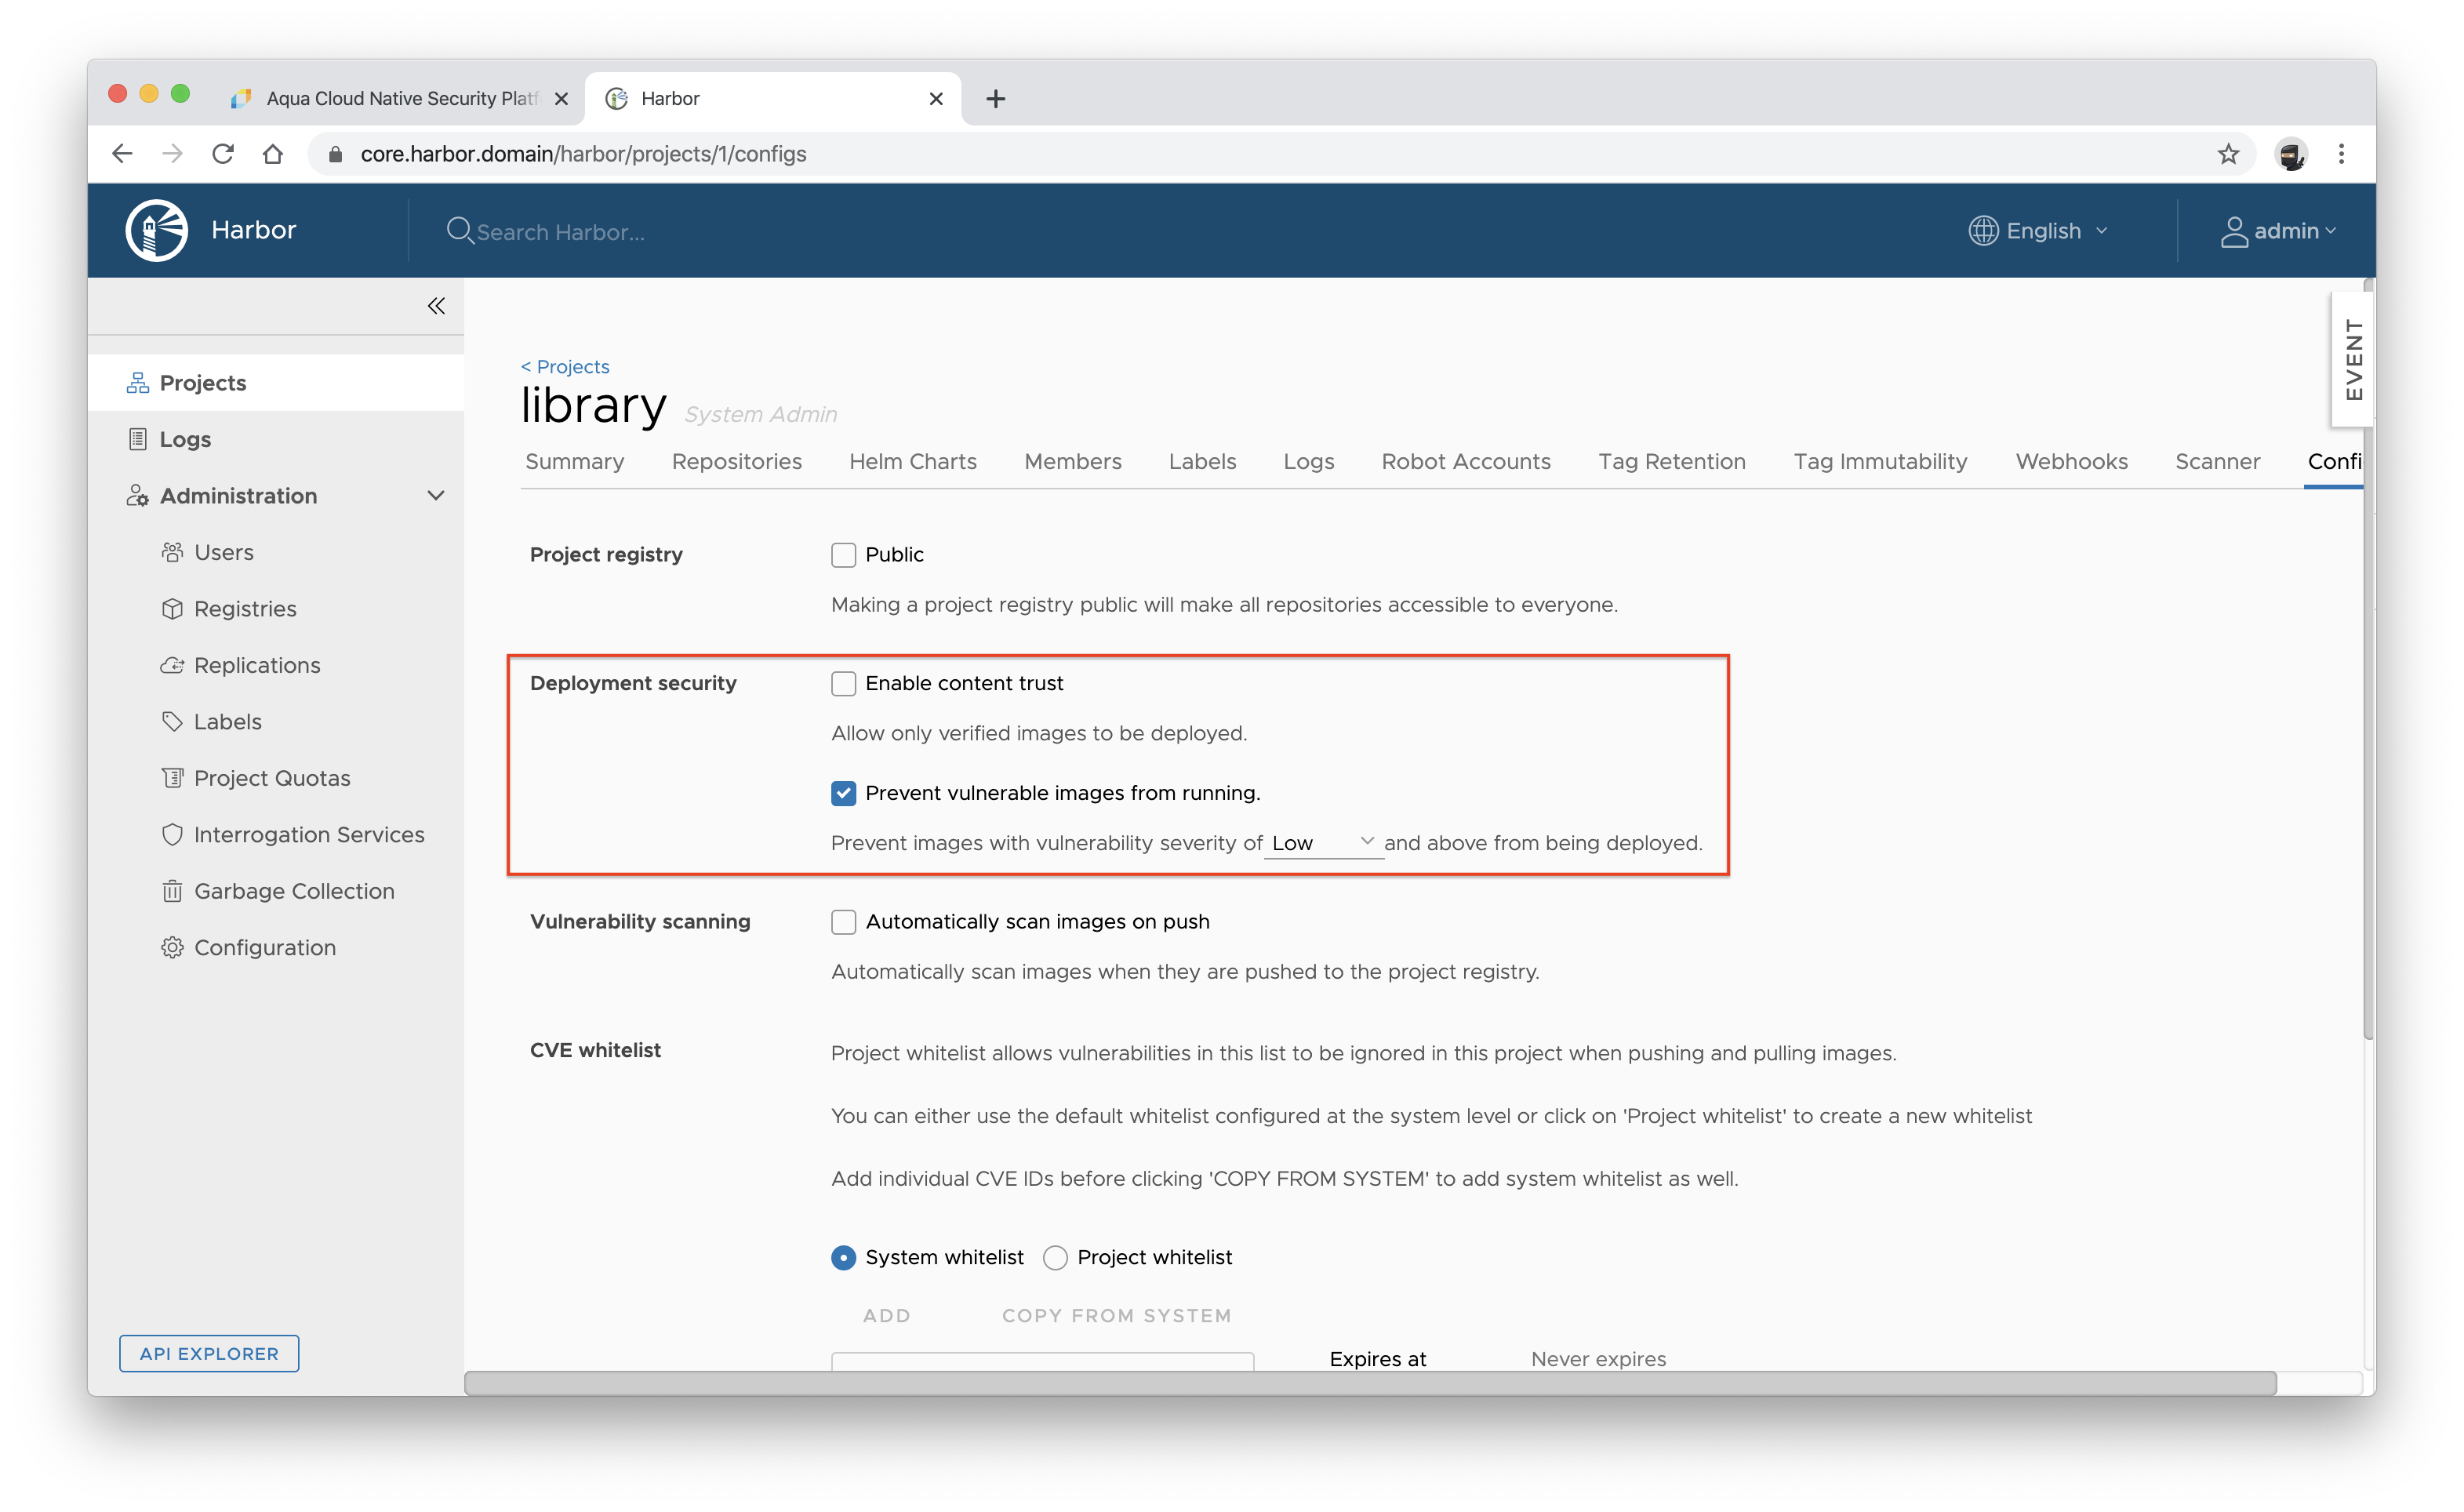
Task: Click the Interrogation Services shield icon
Action: coord(172,834)
